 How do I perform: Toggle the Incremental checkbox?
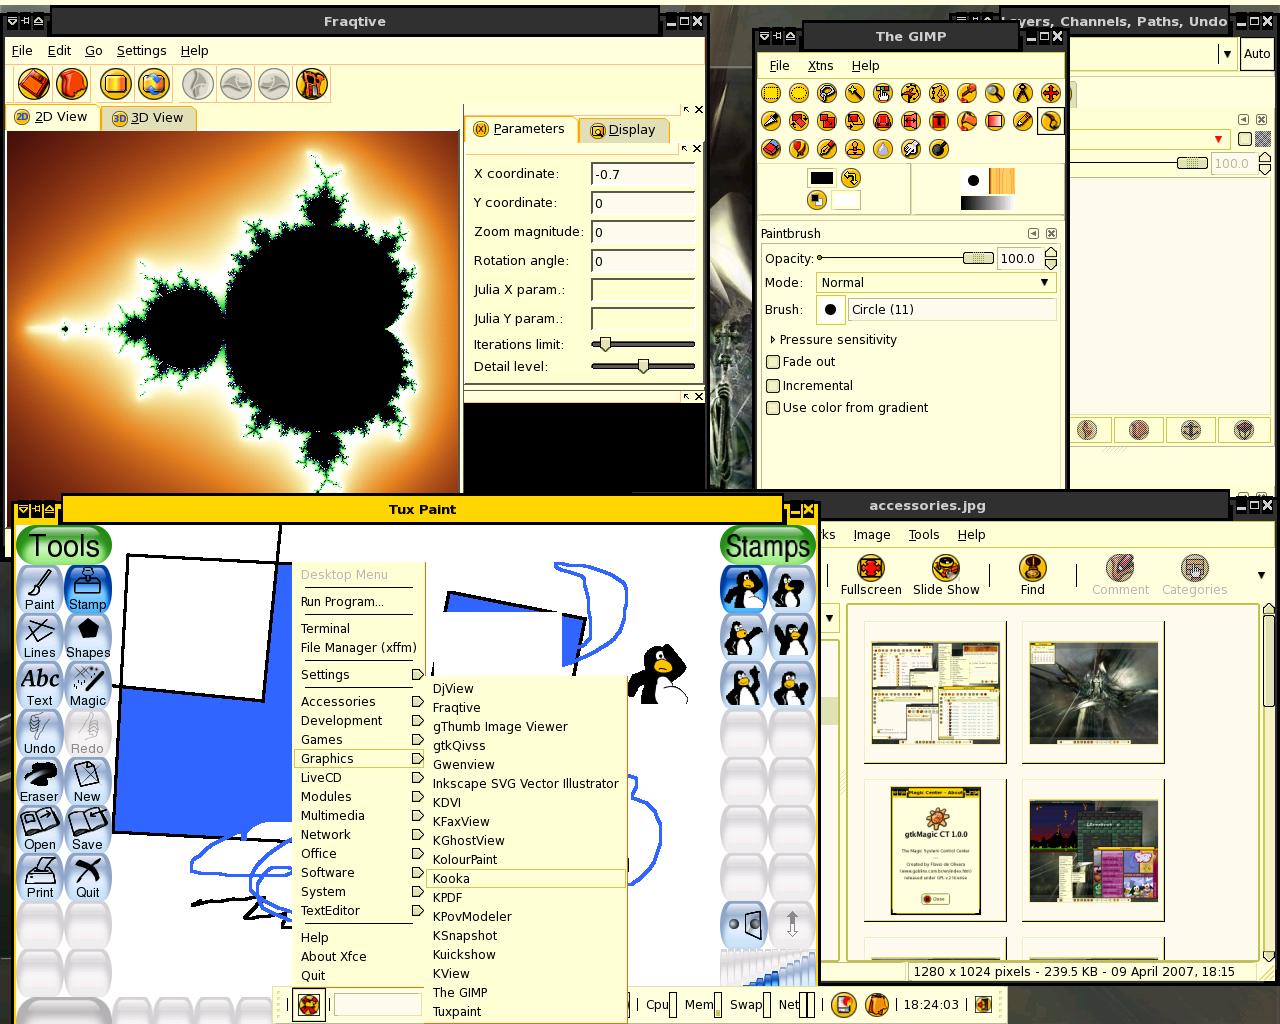tap(773, 385)
